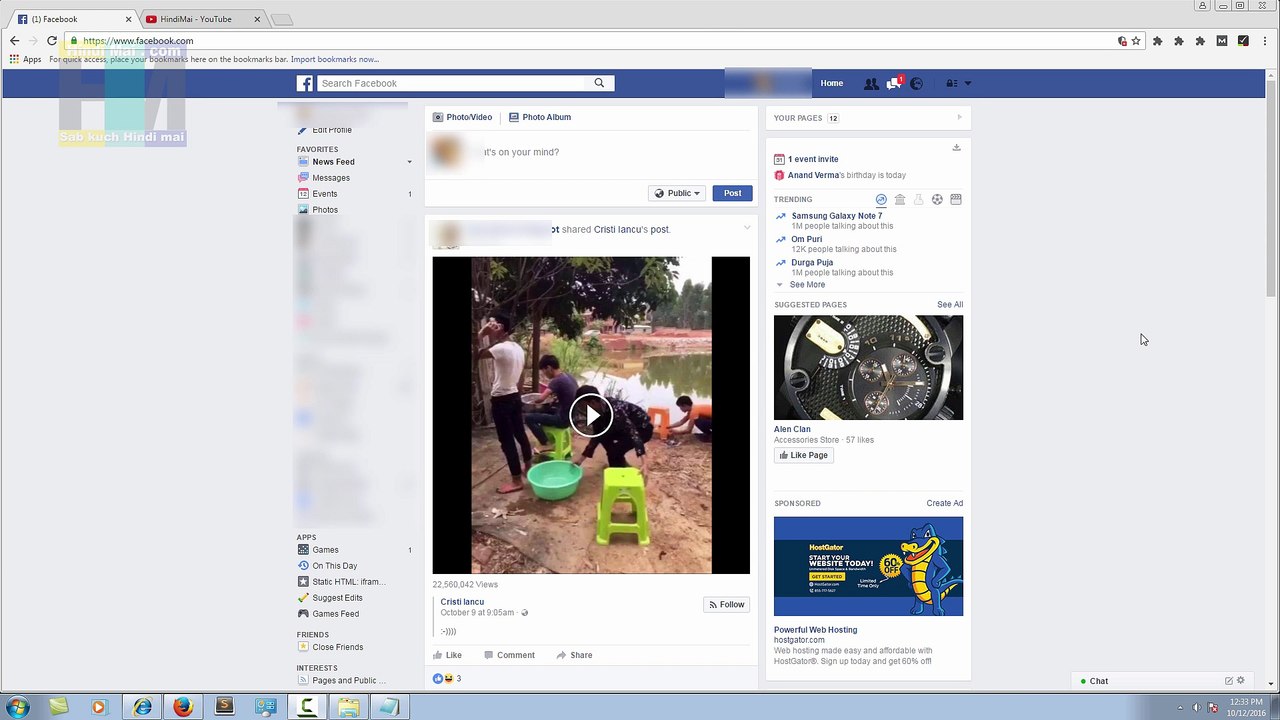Open notifications globe icon

click(x=916, y=84)
